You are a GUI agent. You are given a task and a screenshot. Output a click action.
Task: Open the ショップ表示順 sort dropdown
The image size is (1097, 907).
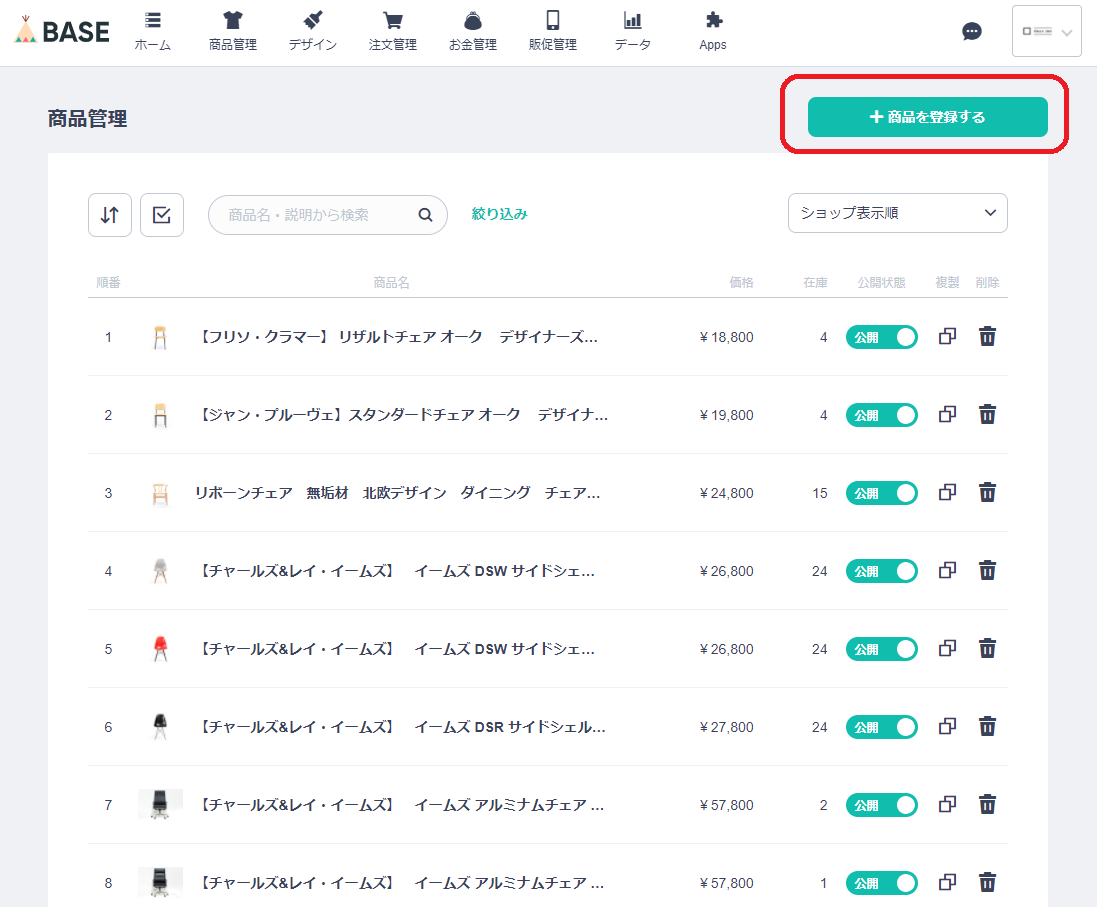(896, 213)
